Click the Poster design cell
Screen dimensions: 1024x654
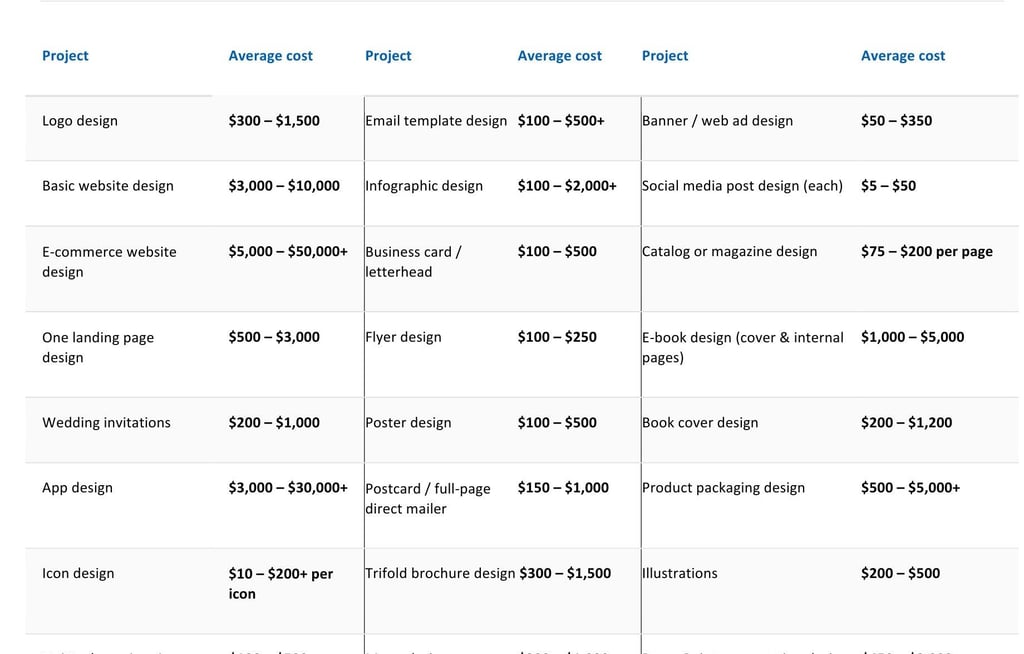[408, 423]
